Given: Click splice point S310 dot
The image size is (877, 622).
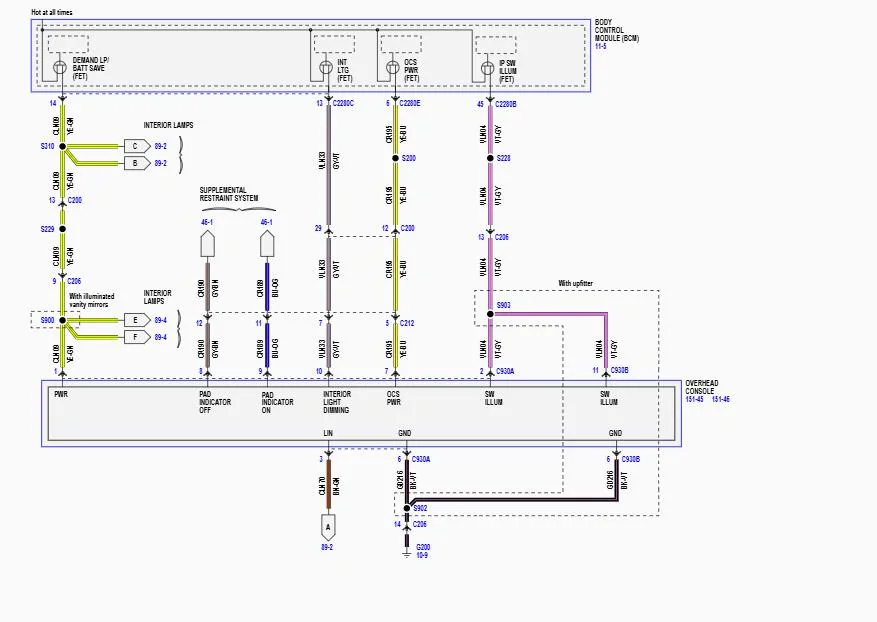Looking at the screenshot, I should pos(63,147).
